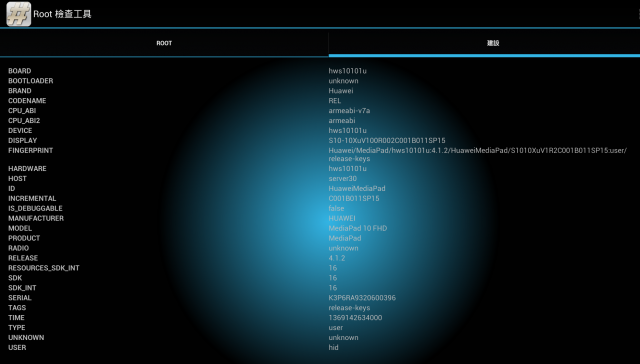This screenshot has height=364, width=640.
Task: Click the DISPLAY label
Action: (x=22, y=140)
